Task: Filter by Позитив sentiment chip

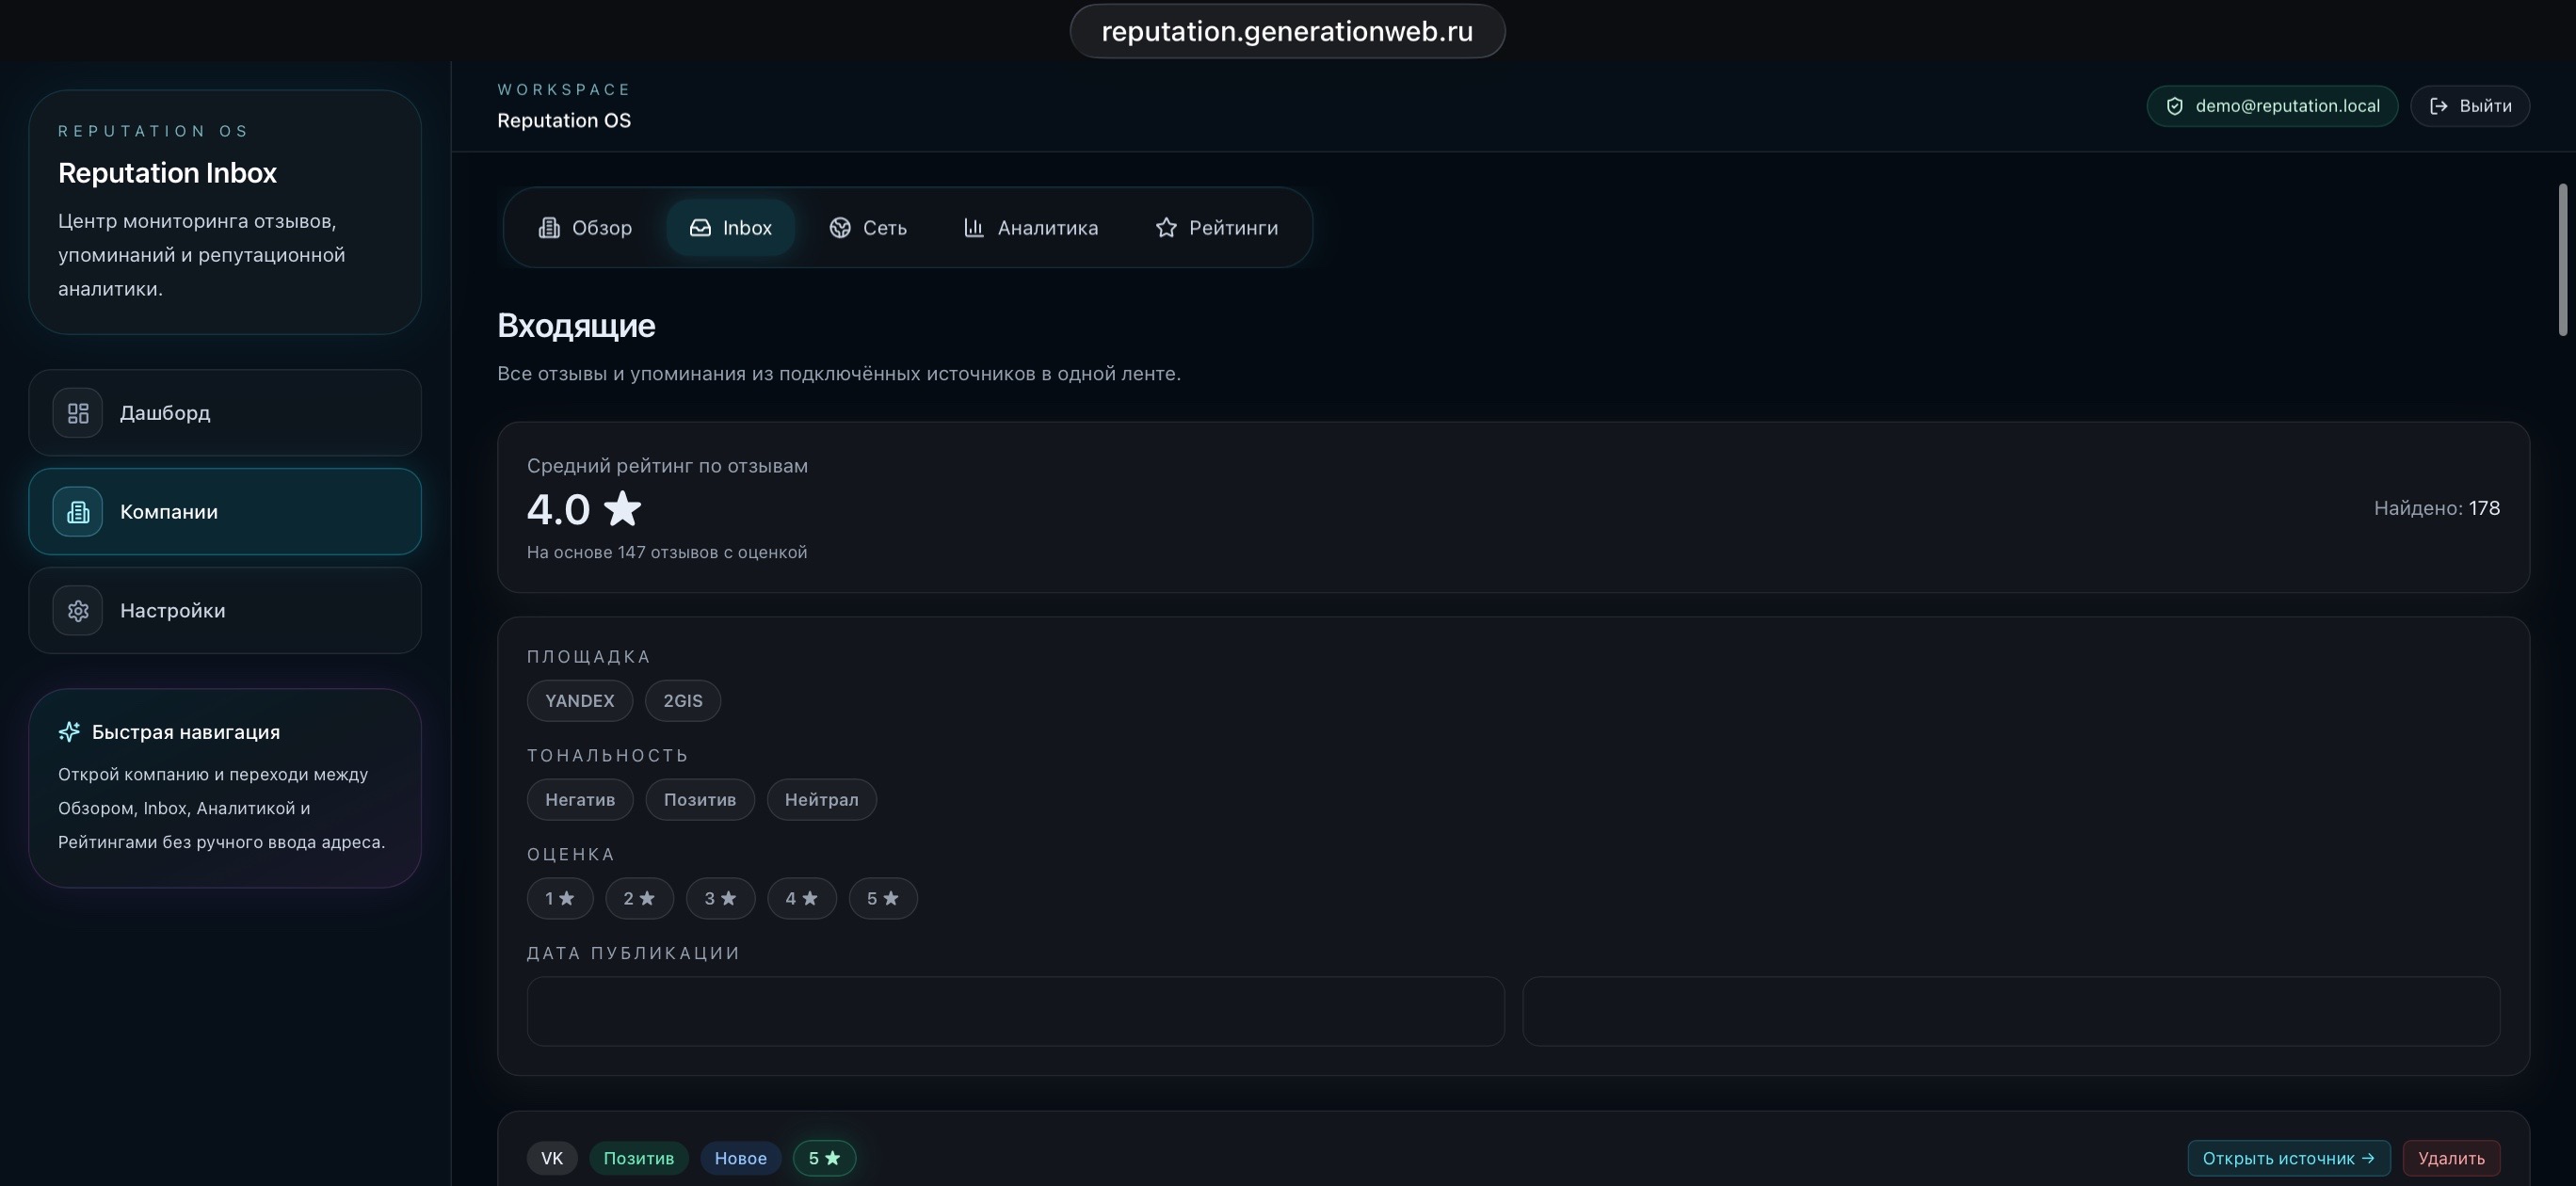Action: pos(700,800)
